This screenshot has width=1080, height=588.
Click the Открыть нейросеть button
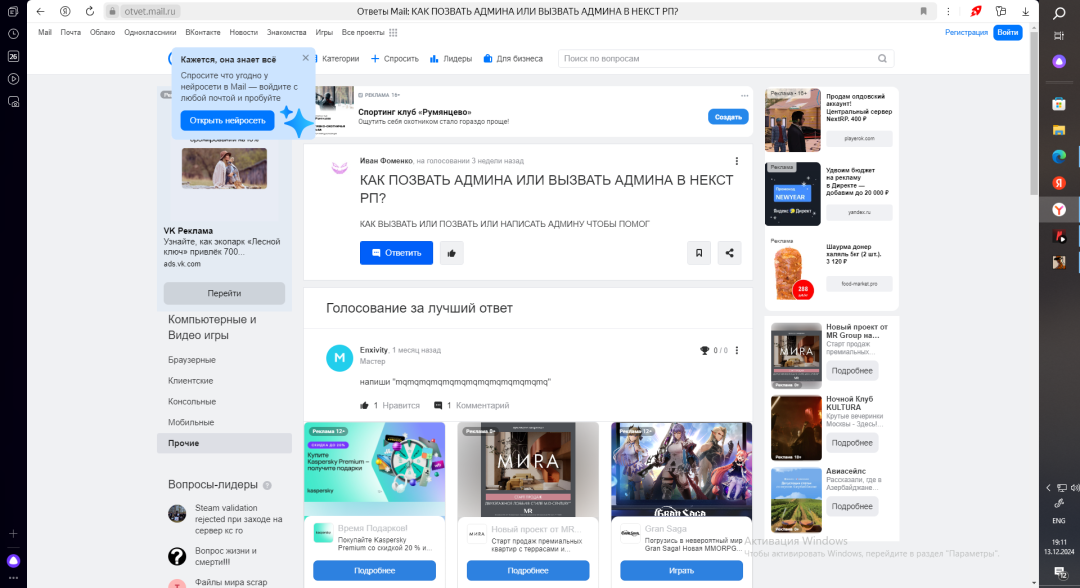point(227,120)
